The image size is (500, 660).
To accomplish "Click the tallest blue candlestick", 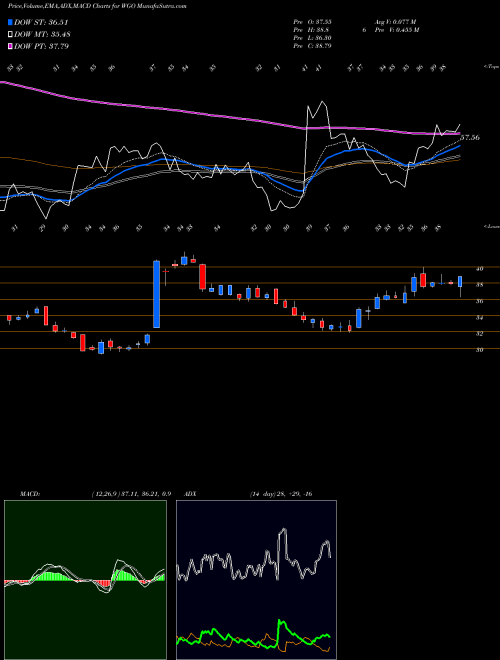I will pyautogui.click(x=157, y=294).
